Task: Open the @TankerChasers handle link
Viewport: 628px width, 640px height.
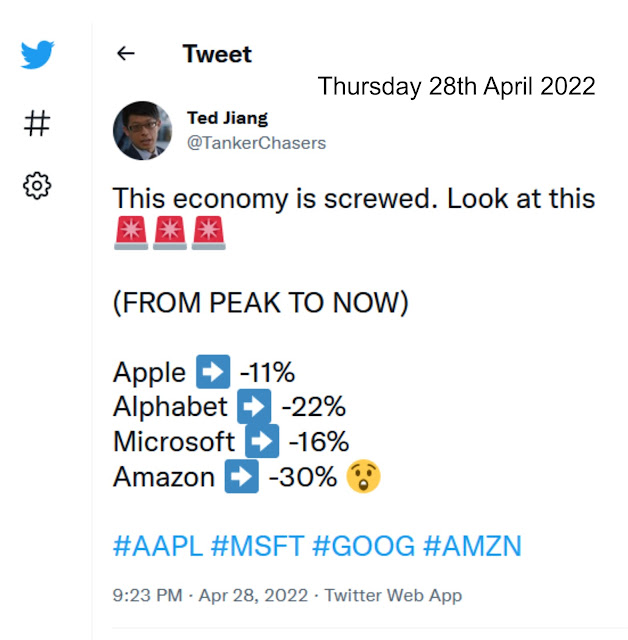Action: pos(256,143)
